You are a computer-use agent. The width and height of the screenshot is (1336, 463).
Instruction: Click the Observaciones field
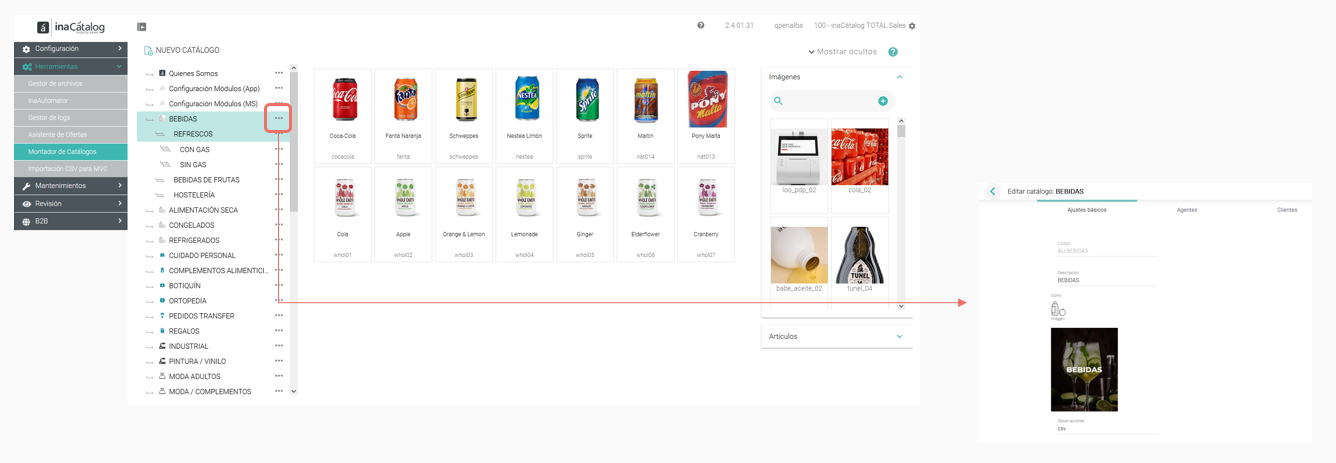tap(1107, 428)
